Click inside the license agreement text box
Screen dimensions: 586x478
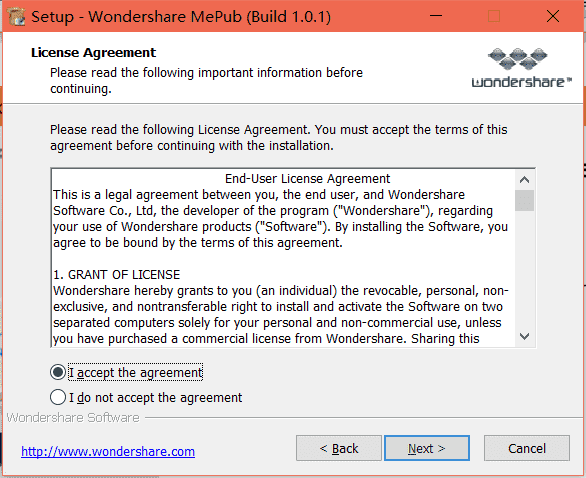tap(283, 258)
